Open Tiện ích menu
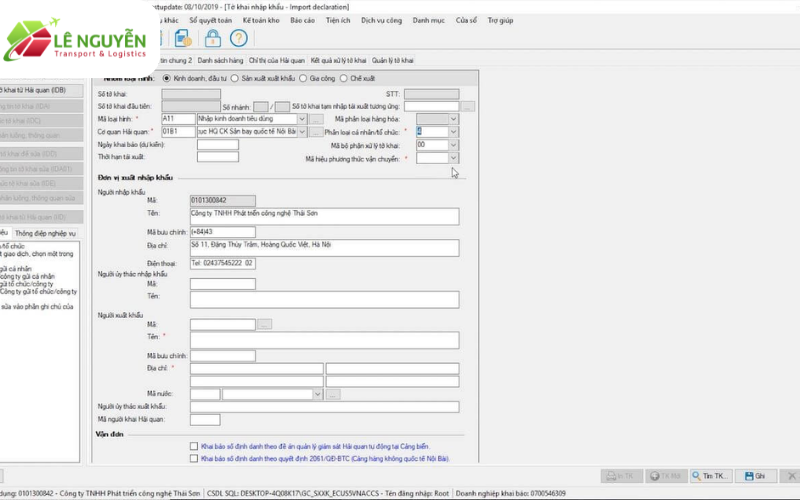This screenshot has width=800, height=500. [x=338, y=20]
